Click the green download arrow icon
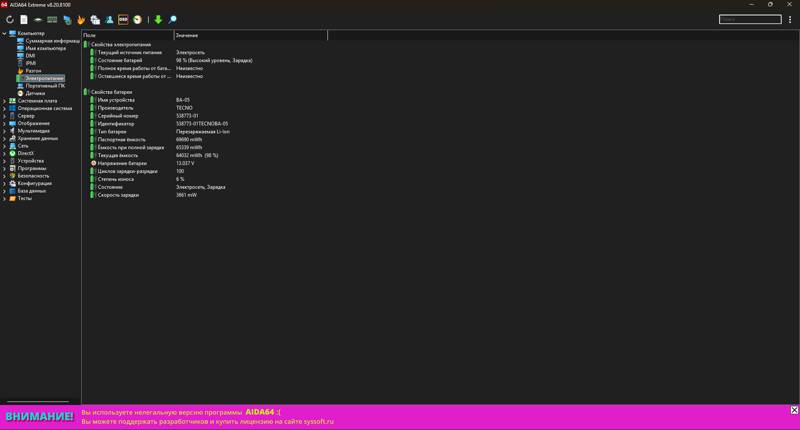800x430 pixels. [x=158, y=19]
